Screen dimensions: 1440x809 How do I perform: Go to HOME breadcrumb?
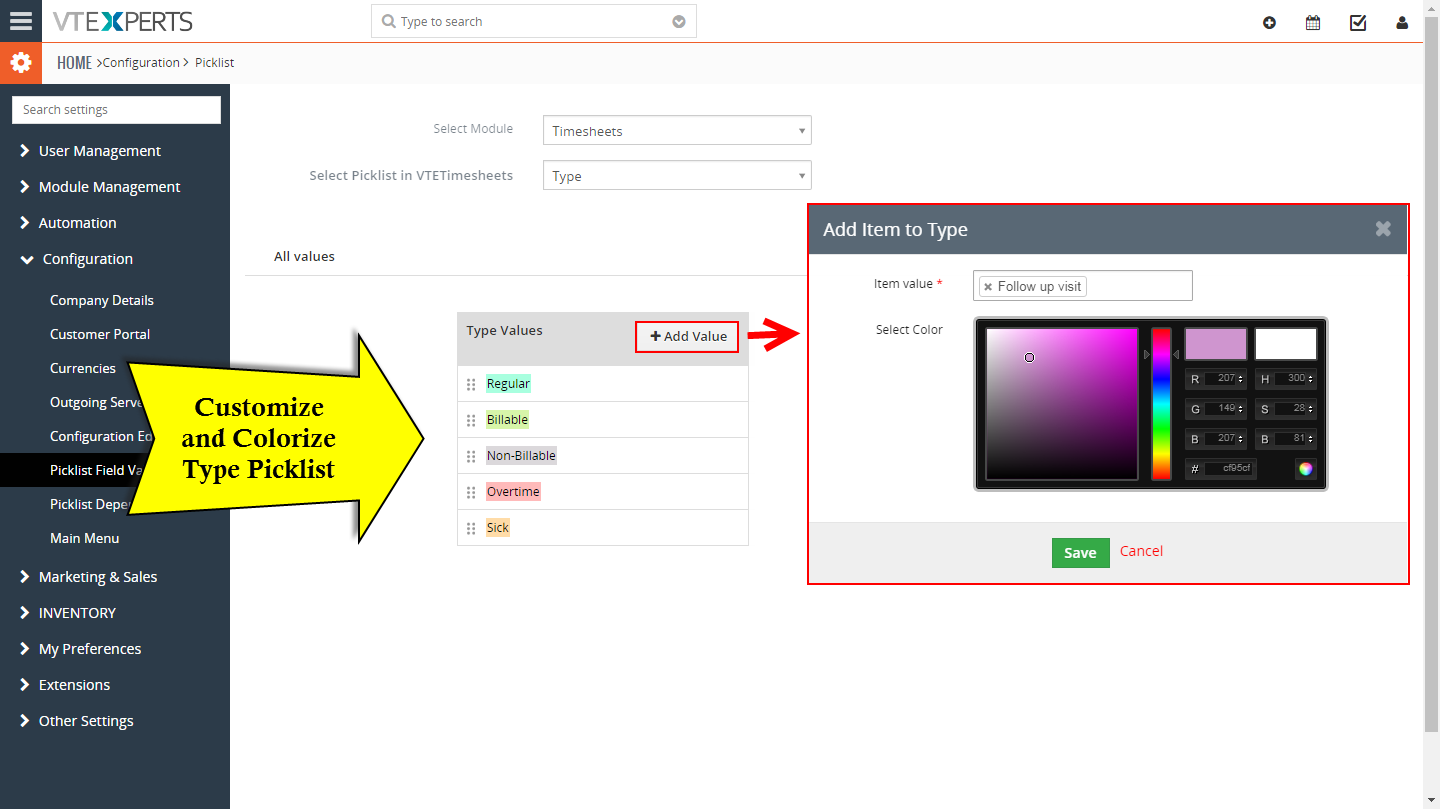[74, 63]
